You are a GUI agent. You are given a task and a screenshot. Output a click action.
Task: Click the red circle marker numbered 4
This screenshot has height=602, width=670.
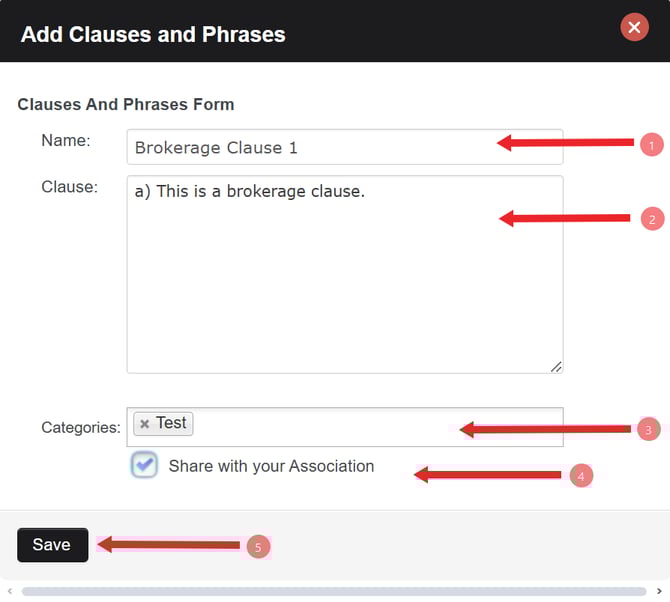point(581,476)
